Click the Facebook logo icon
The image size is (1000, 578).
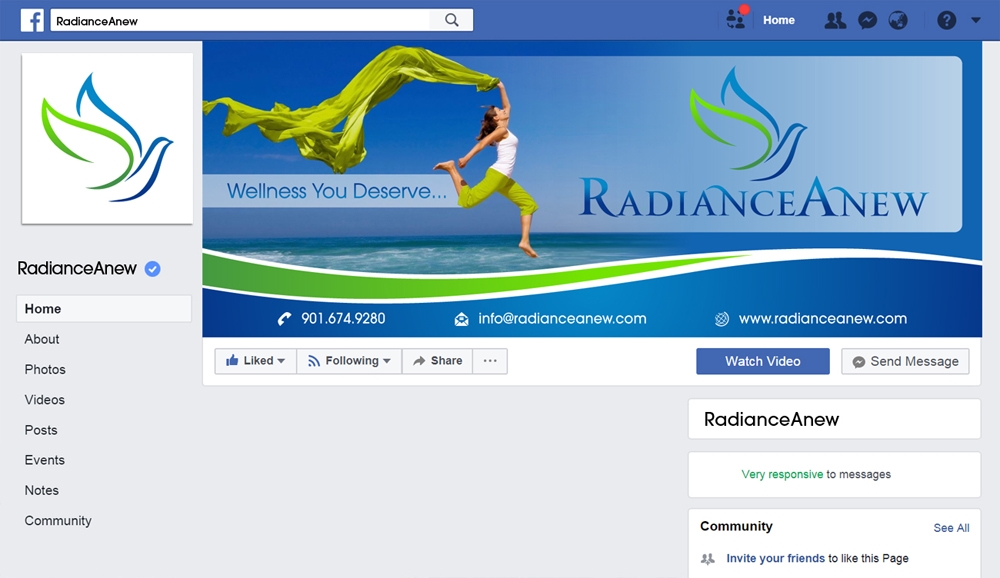[x=32, y=20]
